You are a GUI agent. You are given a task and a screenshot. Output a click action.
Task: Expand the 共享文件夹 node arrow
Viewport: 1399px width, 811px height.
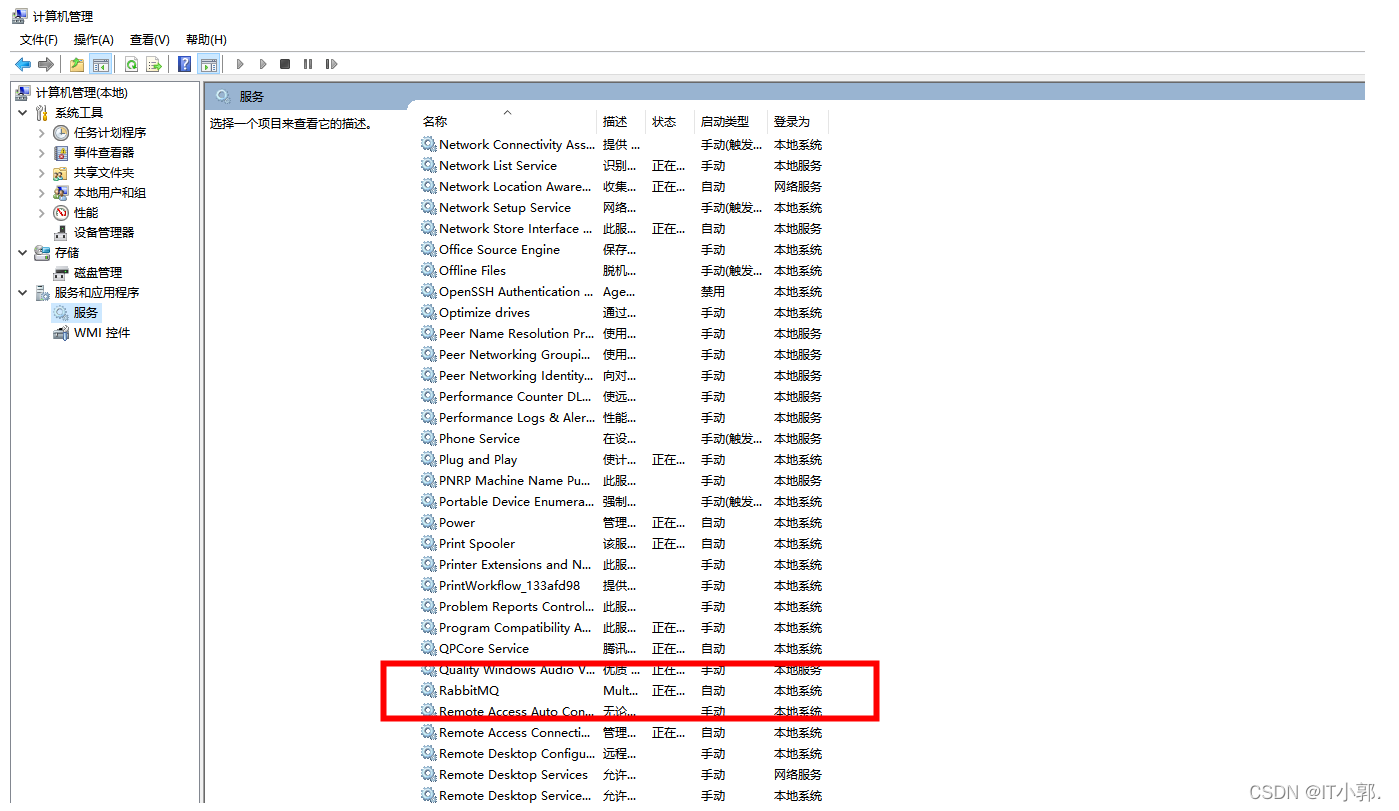[x=41, y=173]
